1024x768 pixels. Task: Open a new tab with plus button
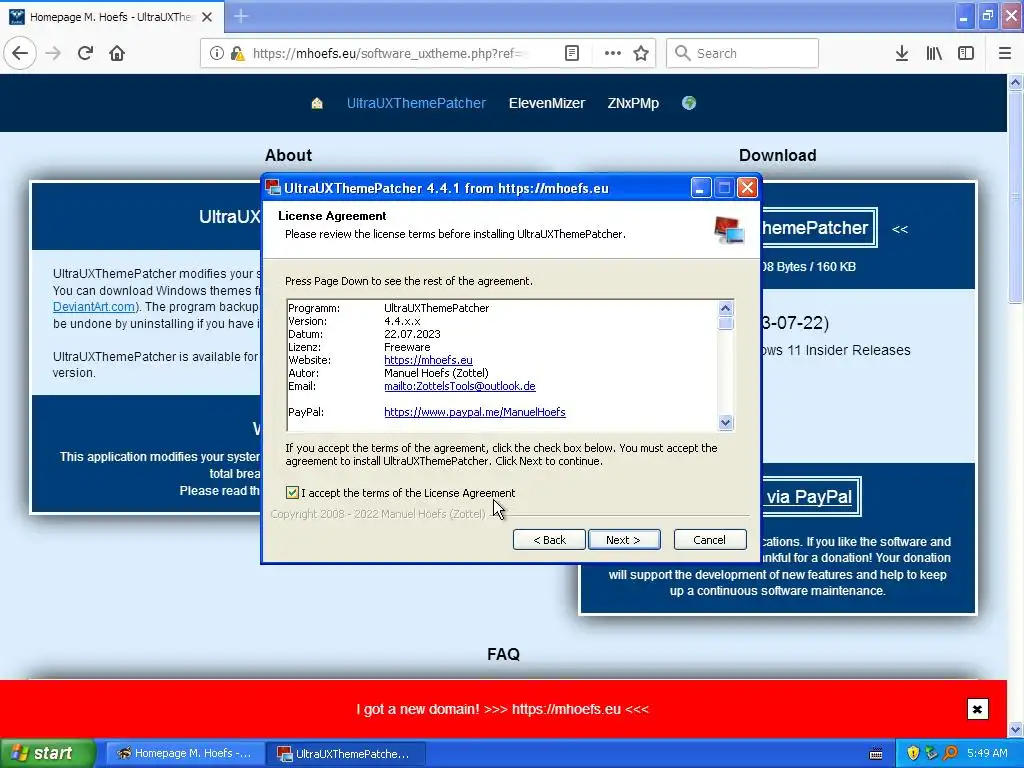click(x=241, y=16)
